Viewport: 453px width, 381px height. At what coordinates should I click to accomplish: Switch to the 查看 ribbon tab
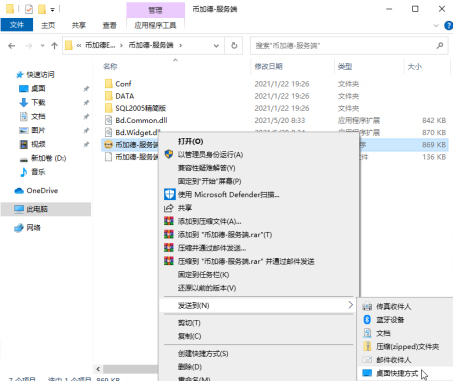(x=109, y=25)
